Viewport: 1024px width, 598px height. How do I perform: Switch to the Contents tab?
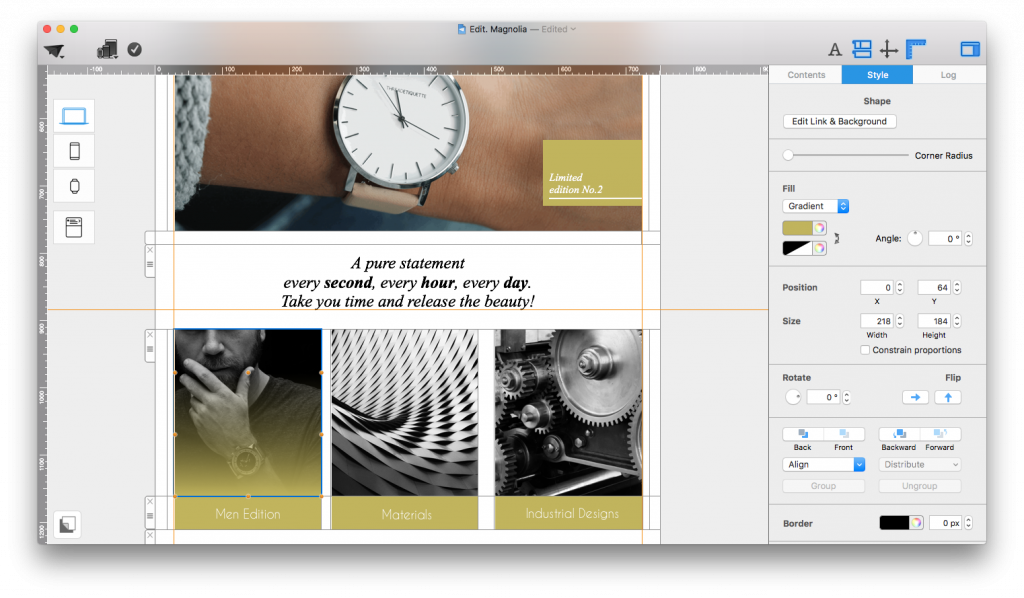click(x=806, y=75)
